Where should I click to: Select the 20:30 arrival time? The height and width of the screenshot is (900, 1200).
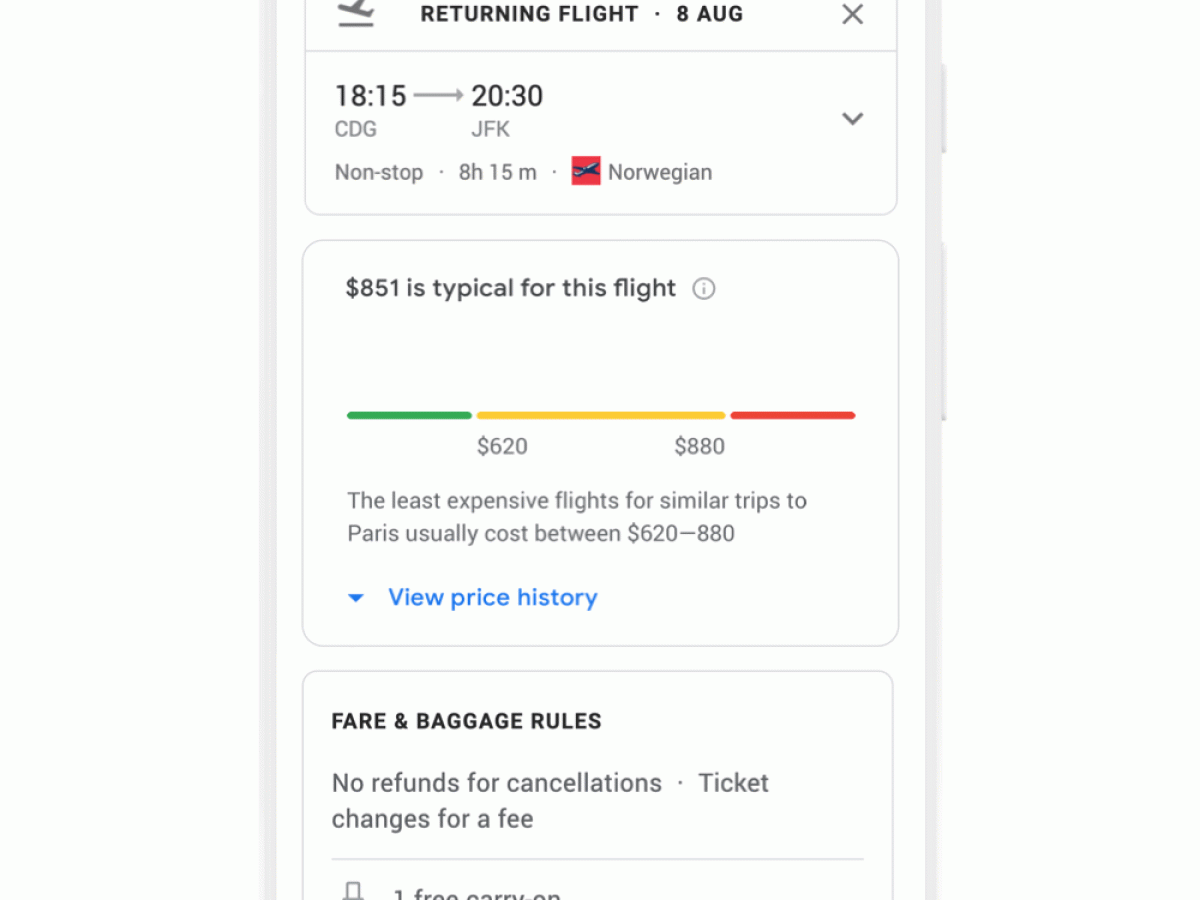507,96
